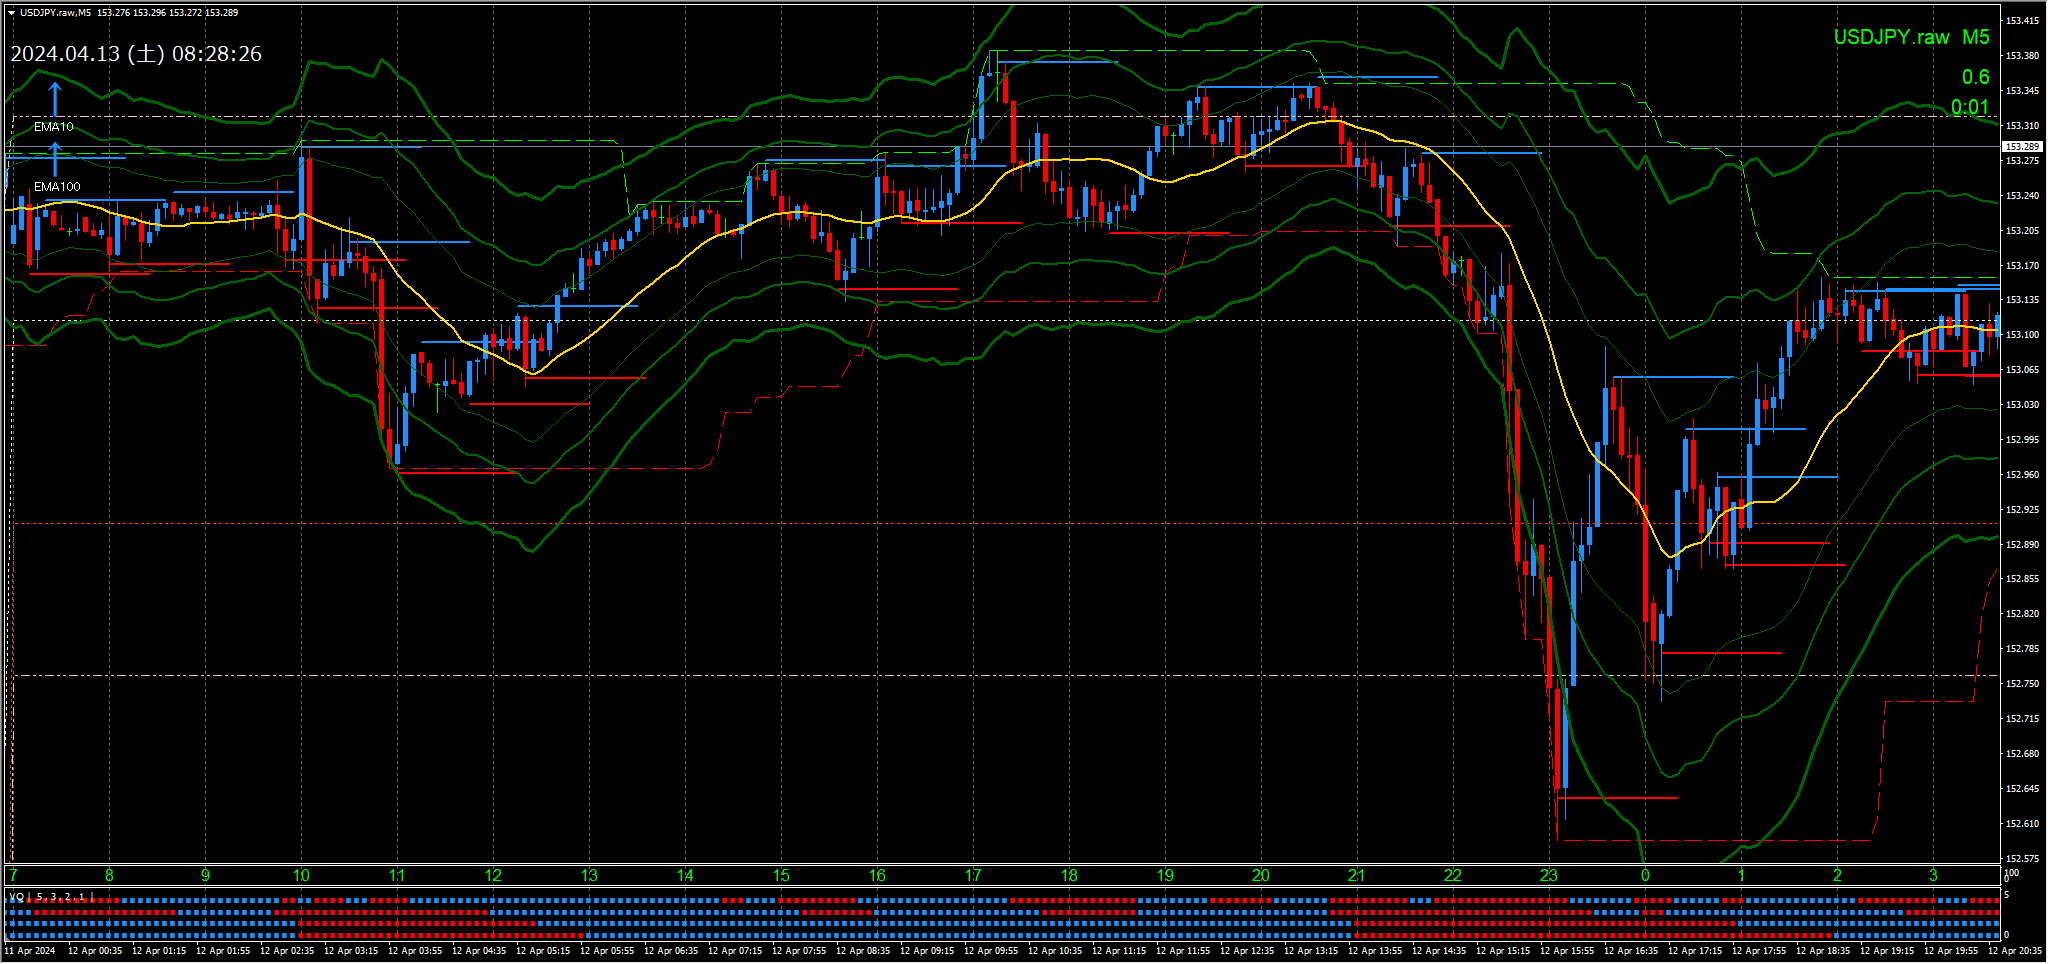
Task: Click the 11 Apr 2024 time axis label
Action: click(x=30, y=951)
